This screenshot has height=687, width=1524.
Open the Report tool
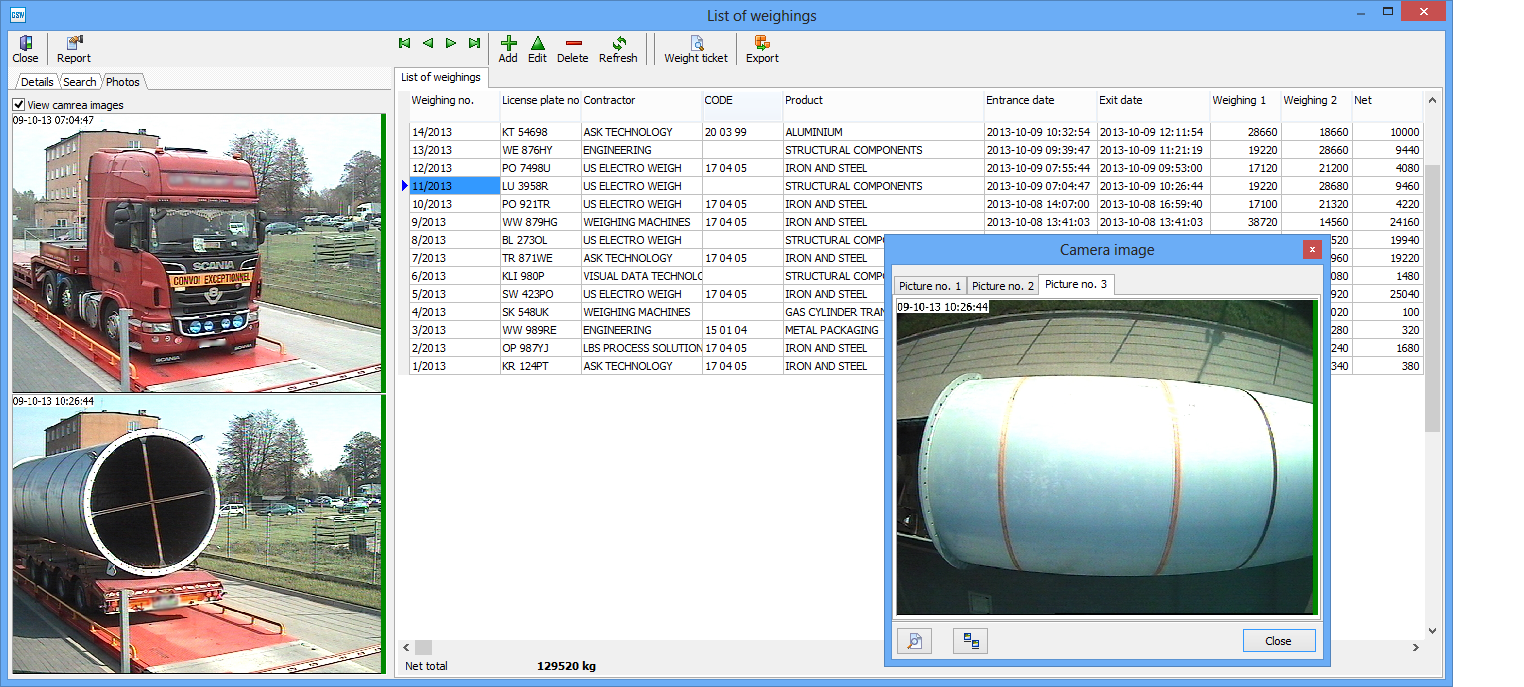tap(74, 48)
